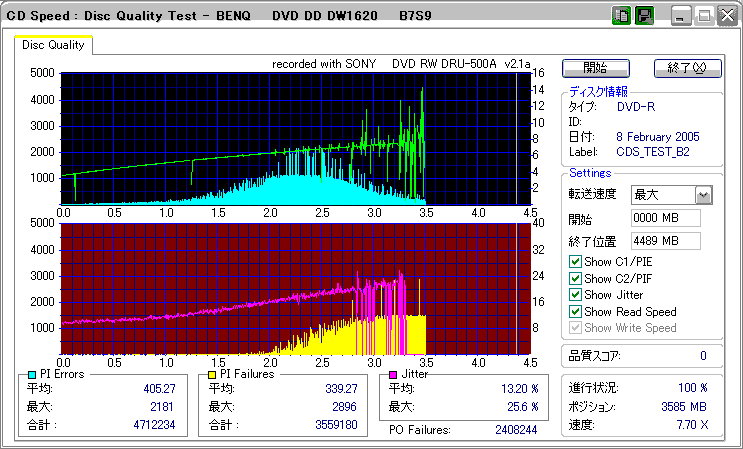Click the upper PI Errors graph area
This screenshot has height=449, width=743.
click(x=295, y=138)
